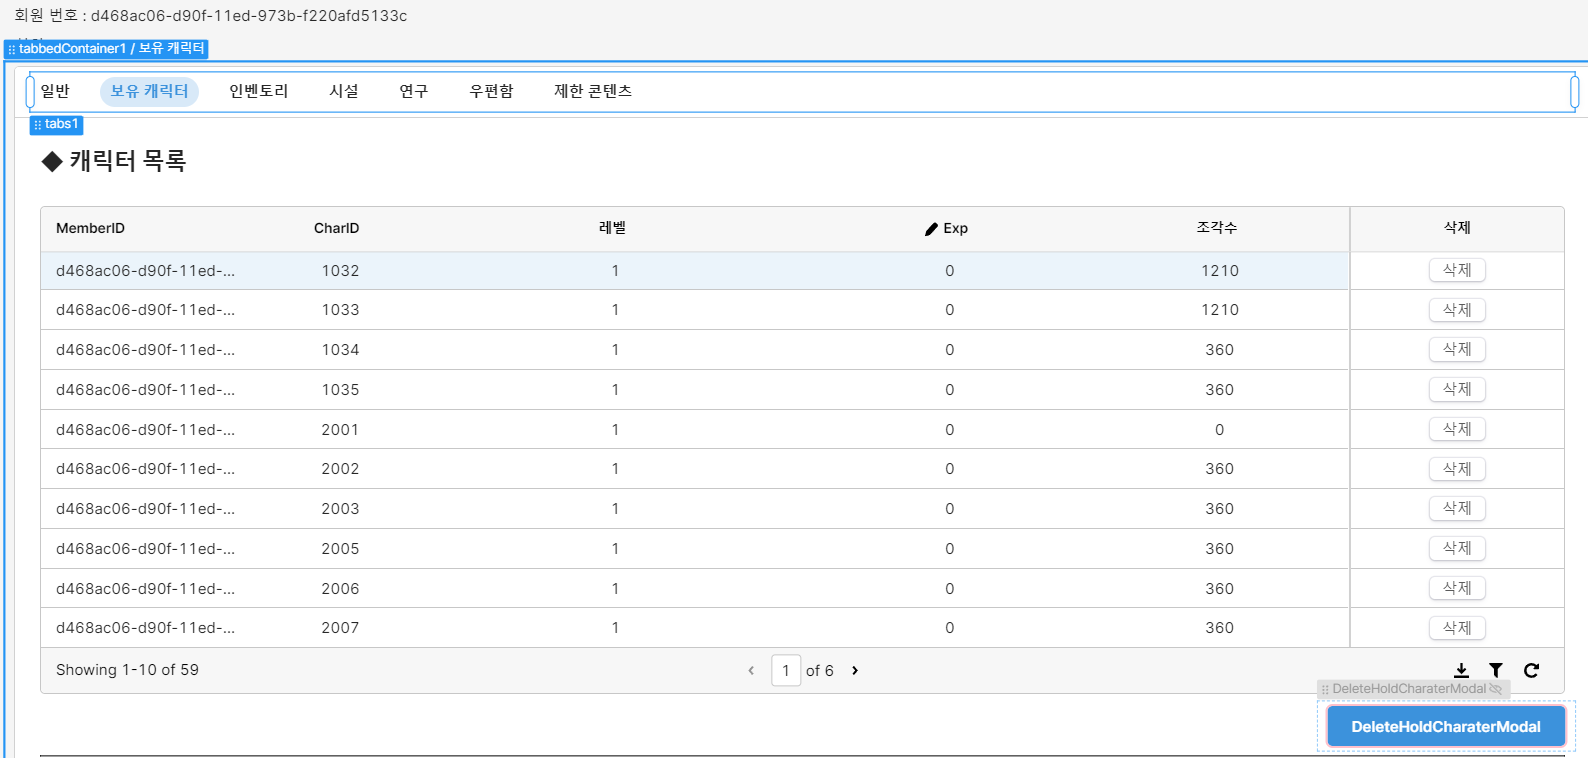Select the 제한 콘텐츠 tab
This screenshot has height=758, width=1588.
pos(593,91)
